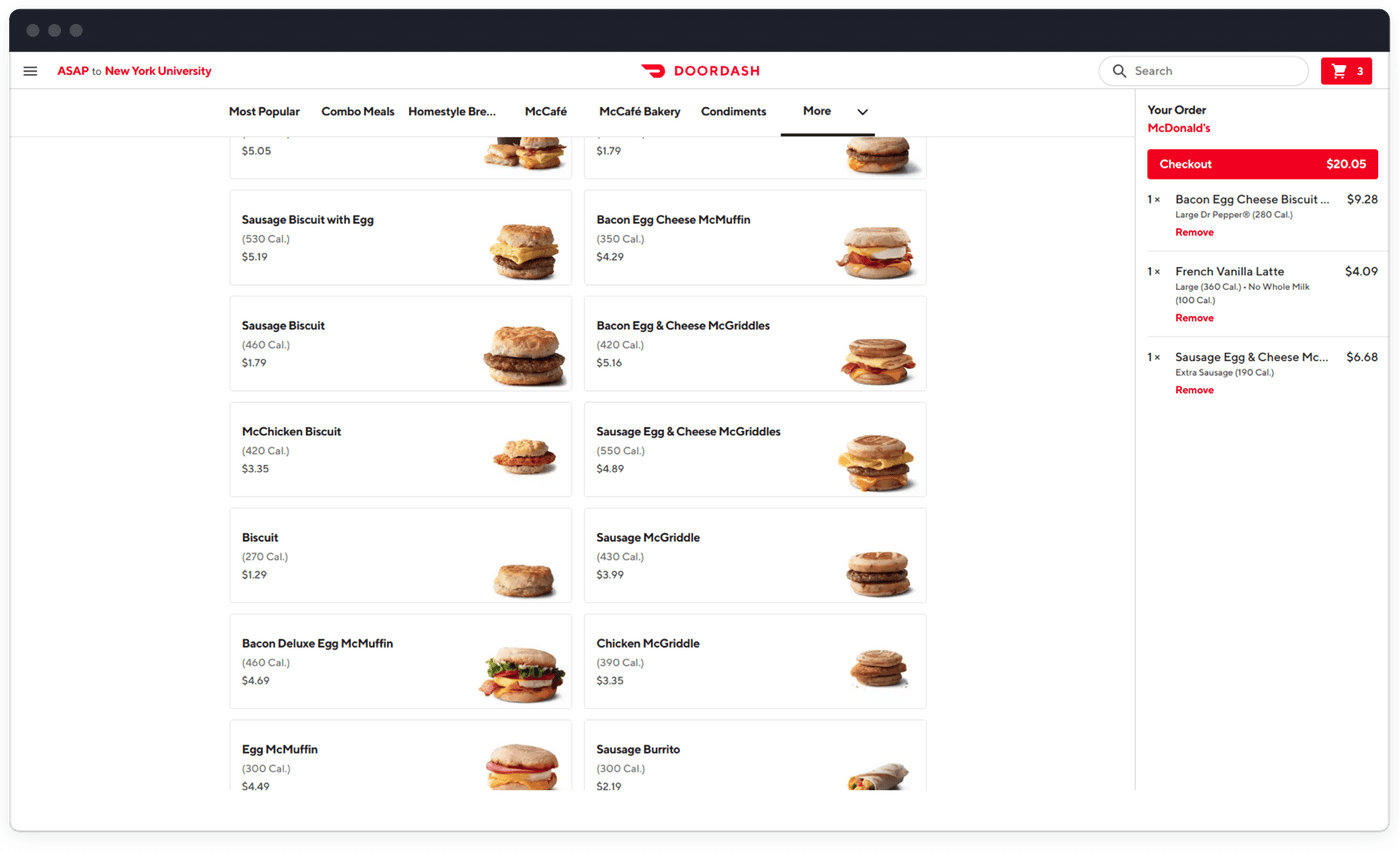Screen dimensions: 1399x851
Task: Select Sausage McGriddle title
Action: pyautogui.click(x=648, y=538)
